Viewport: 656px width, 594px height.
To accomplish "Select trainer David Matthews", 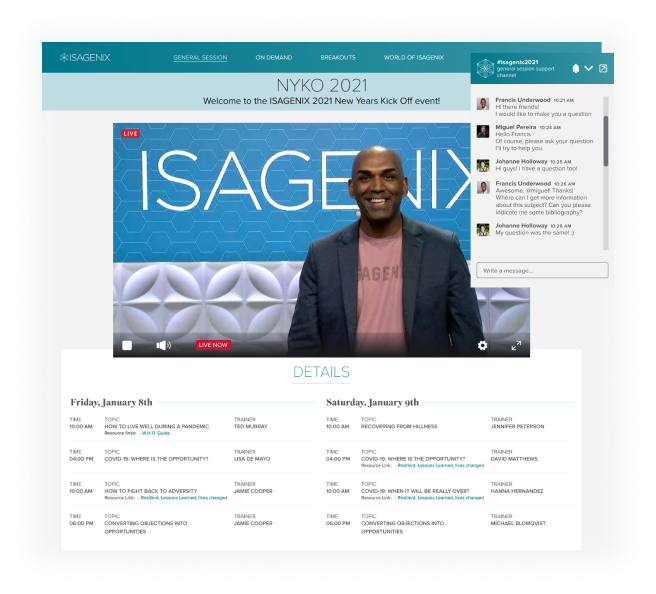I will click(514, 459).
